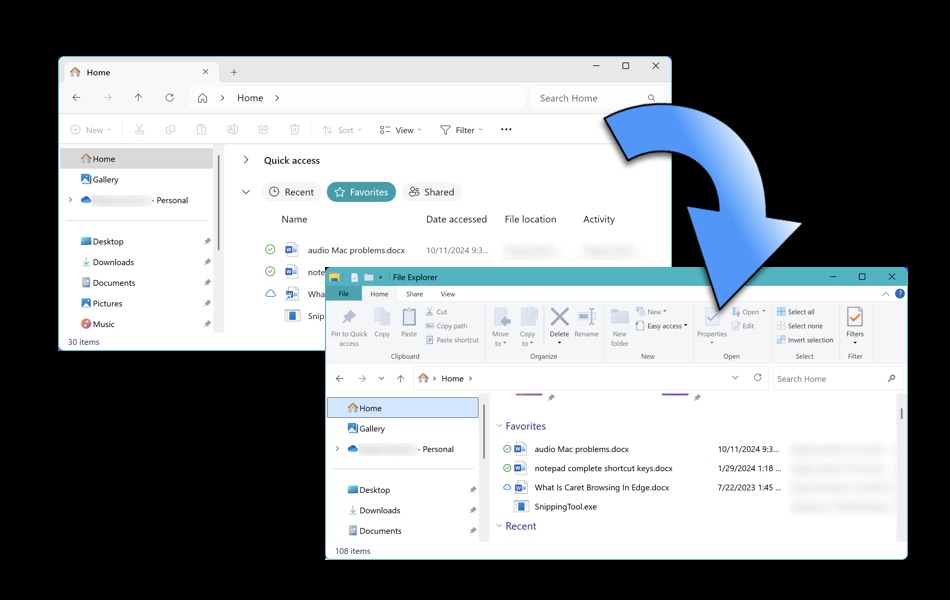The image size is (950, 600).
Task: Sort by Date accessed column header
Action: coord(456,219)
